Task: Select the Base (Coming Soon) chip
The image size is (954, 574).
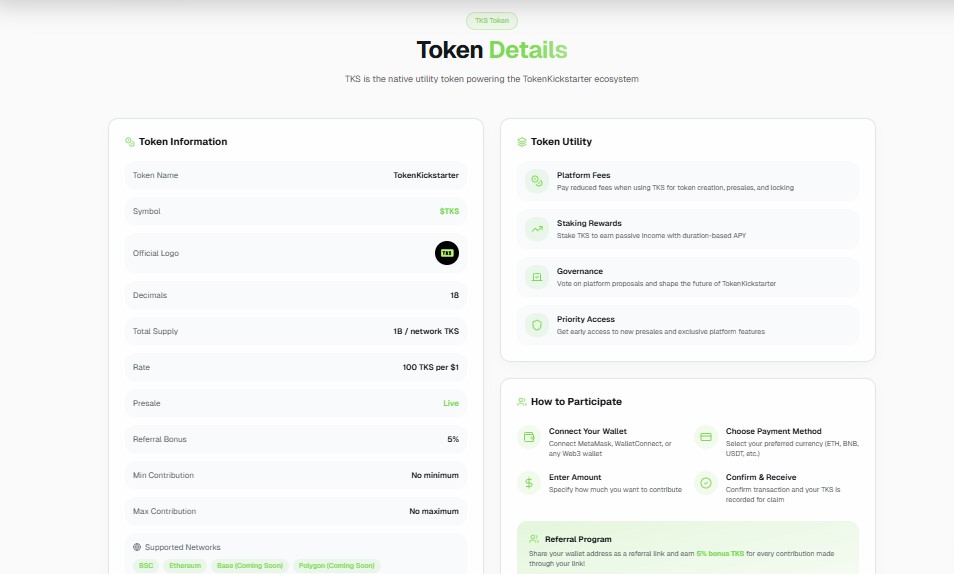Action: (250, 565)
